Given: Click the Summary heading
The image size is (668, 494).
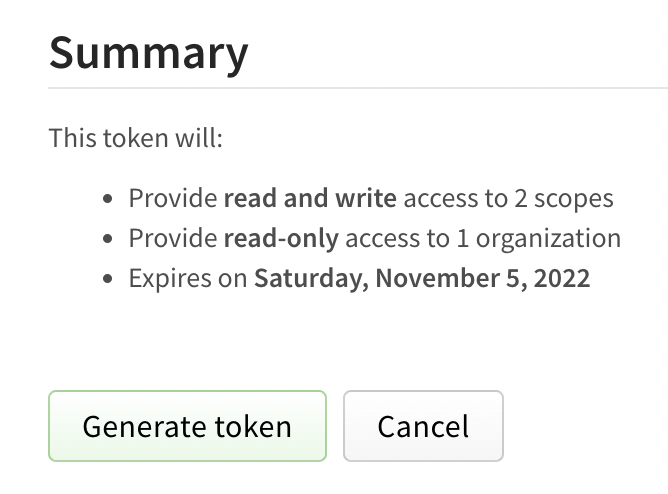Looking at the screenshot, I should 148,51.
